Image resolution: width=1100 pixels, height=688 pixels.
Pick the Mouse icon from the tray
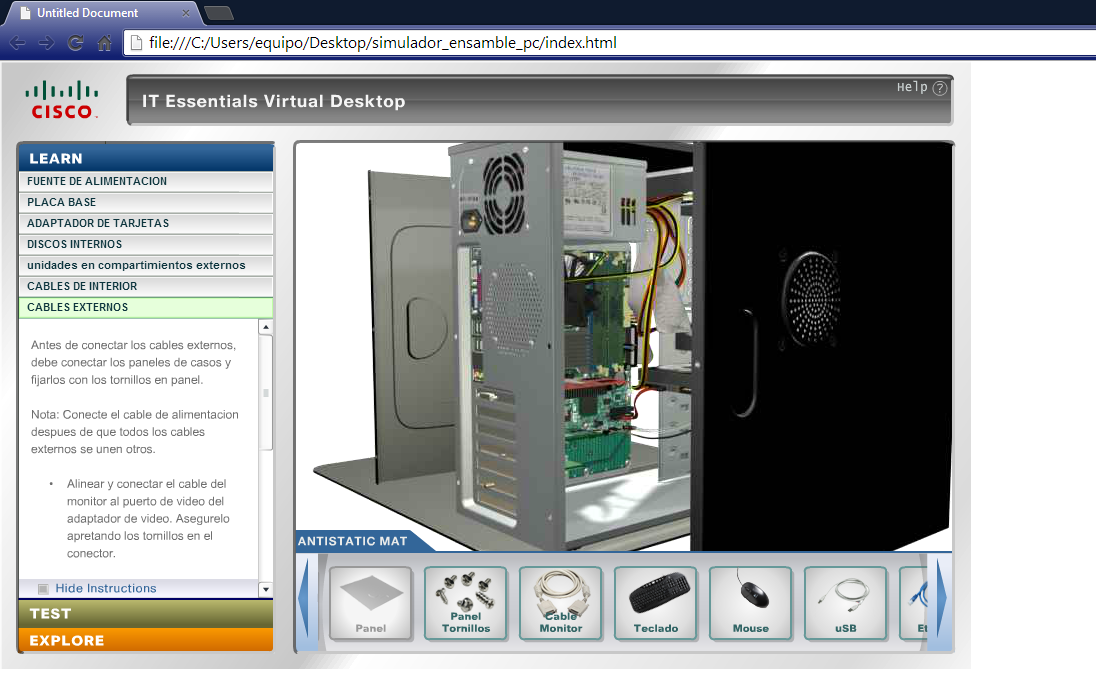750,602
